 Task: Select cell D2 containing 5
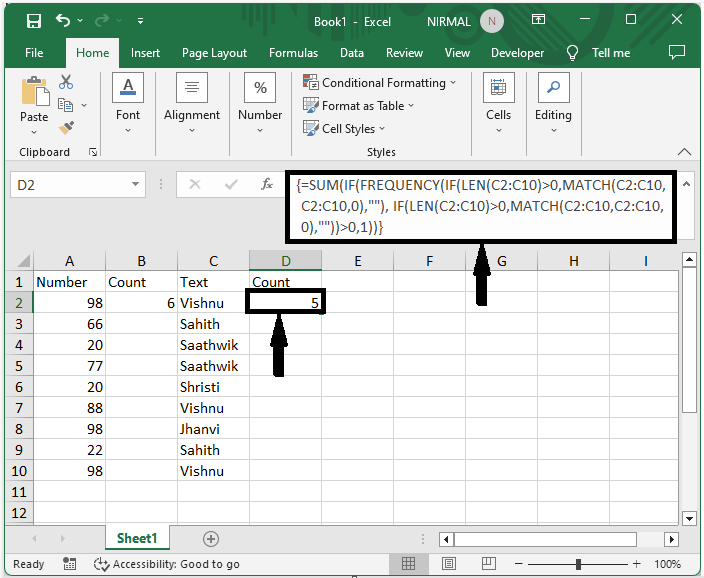tap(286, 303)
